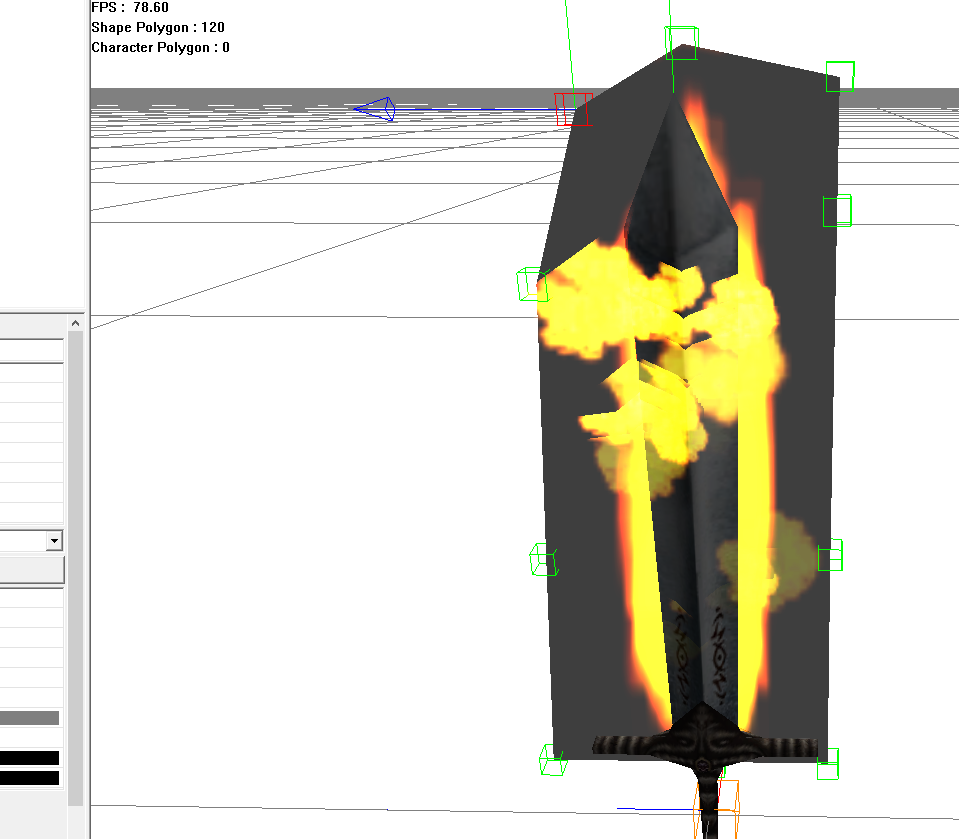Viewport: 959px width, 839px height.
Task: Select the green cube handle at the bottom-left panel corner
Action: click(x=553, y=760)
